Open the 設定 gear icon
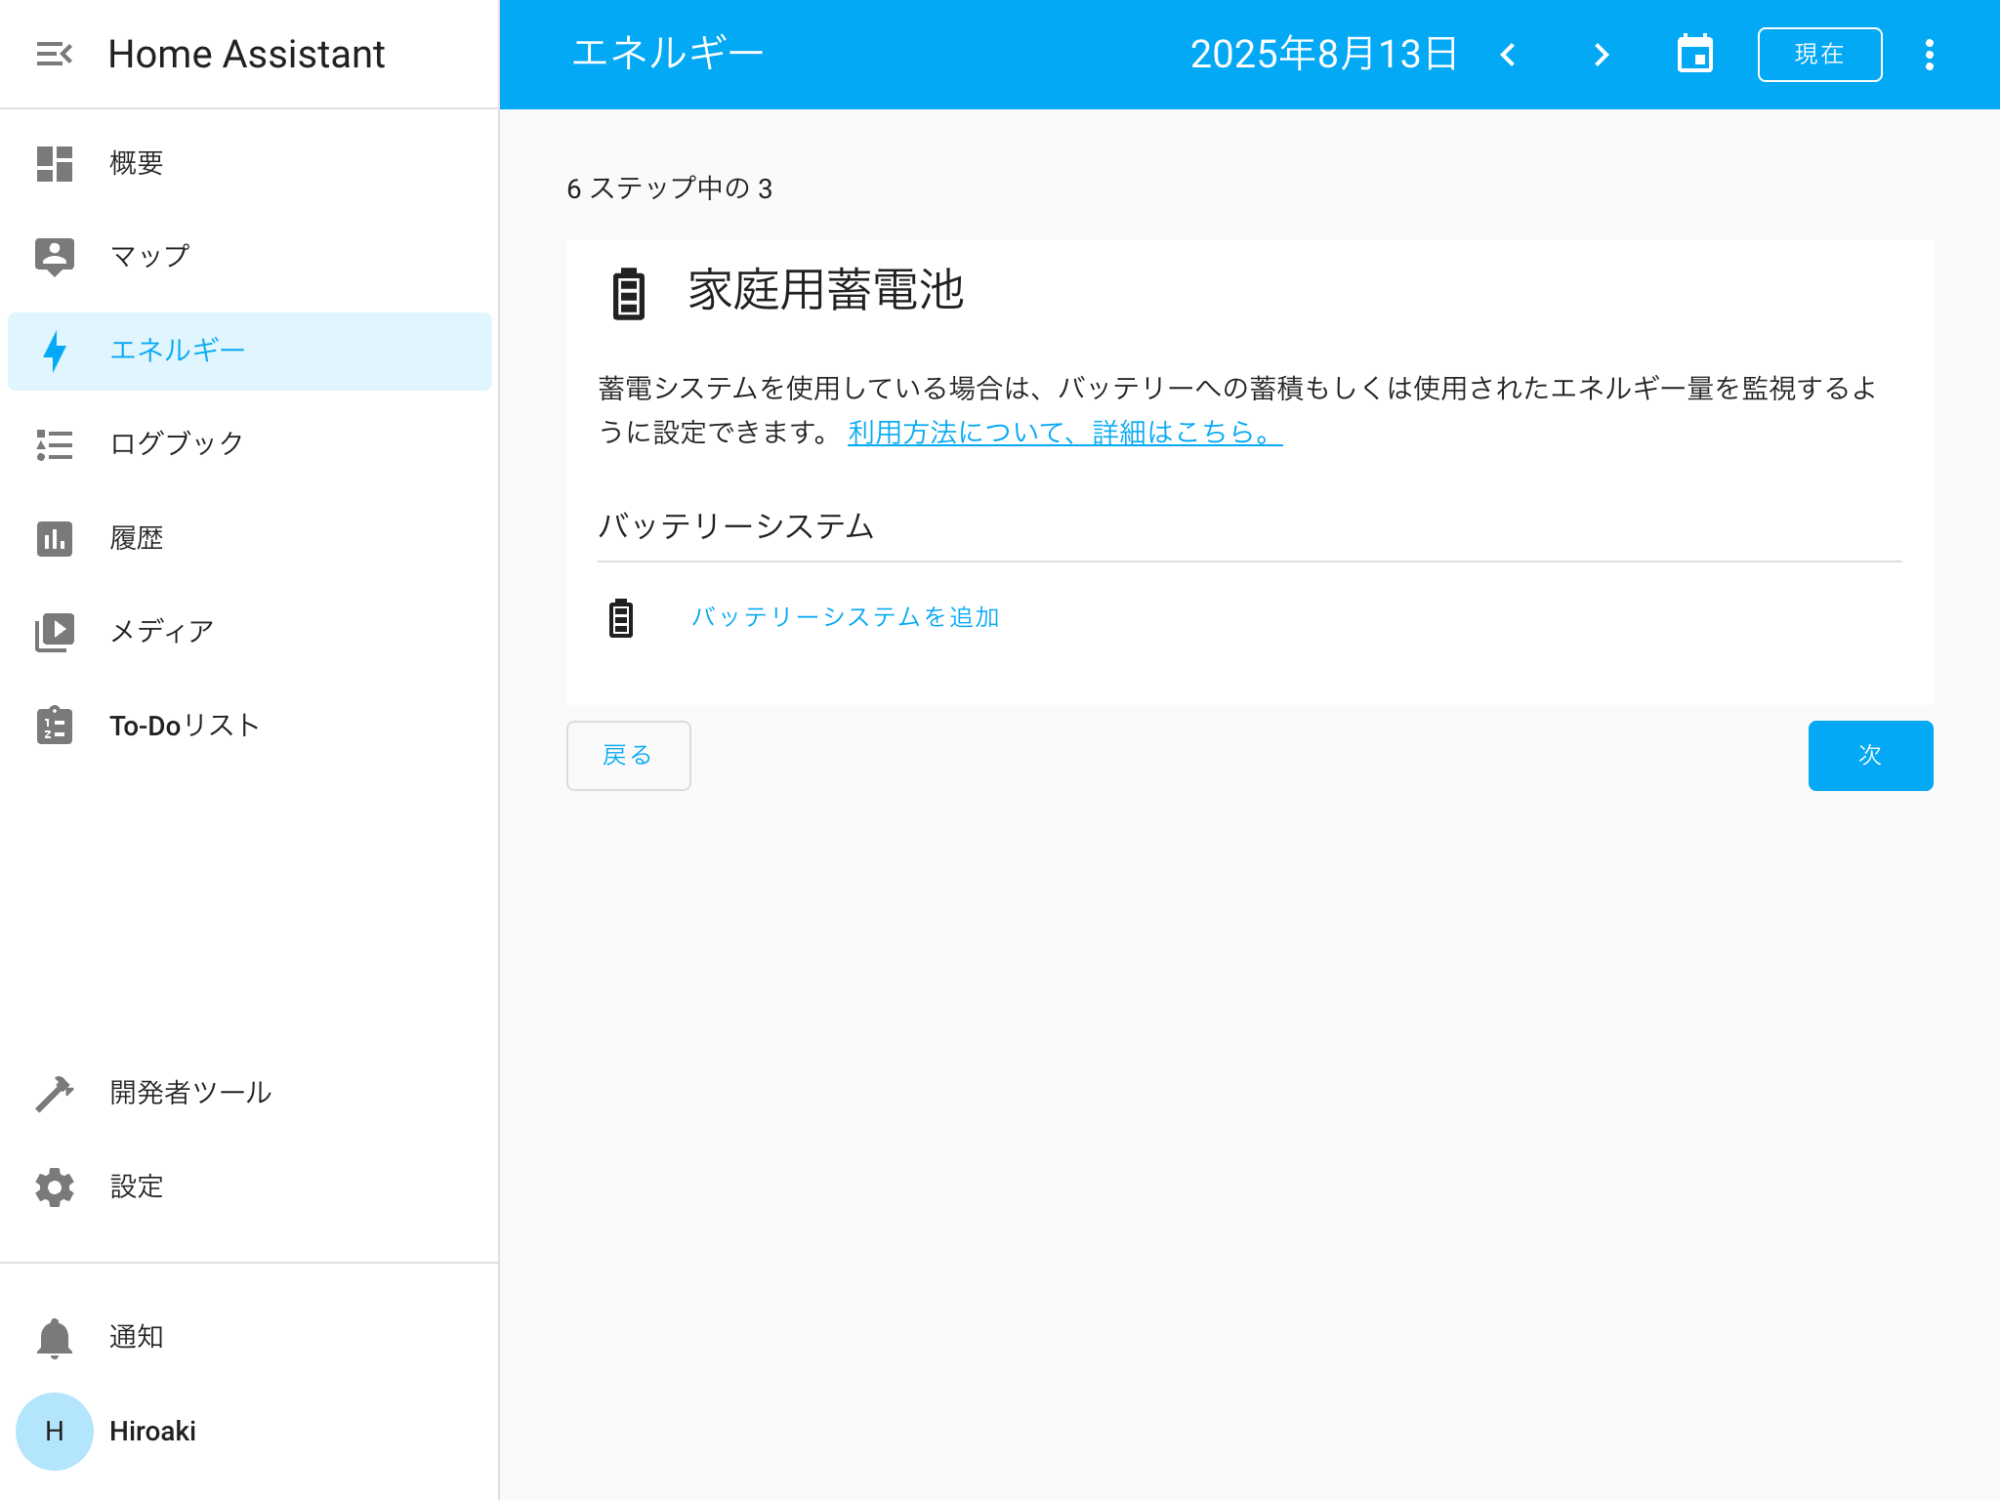 [54, 1187]
